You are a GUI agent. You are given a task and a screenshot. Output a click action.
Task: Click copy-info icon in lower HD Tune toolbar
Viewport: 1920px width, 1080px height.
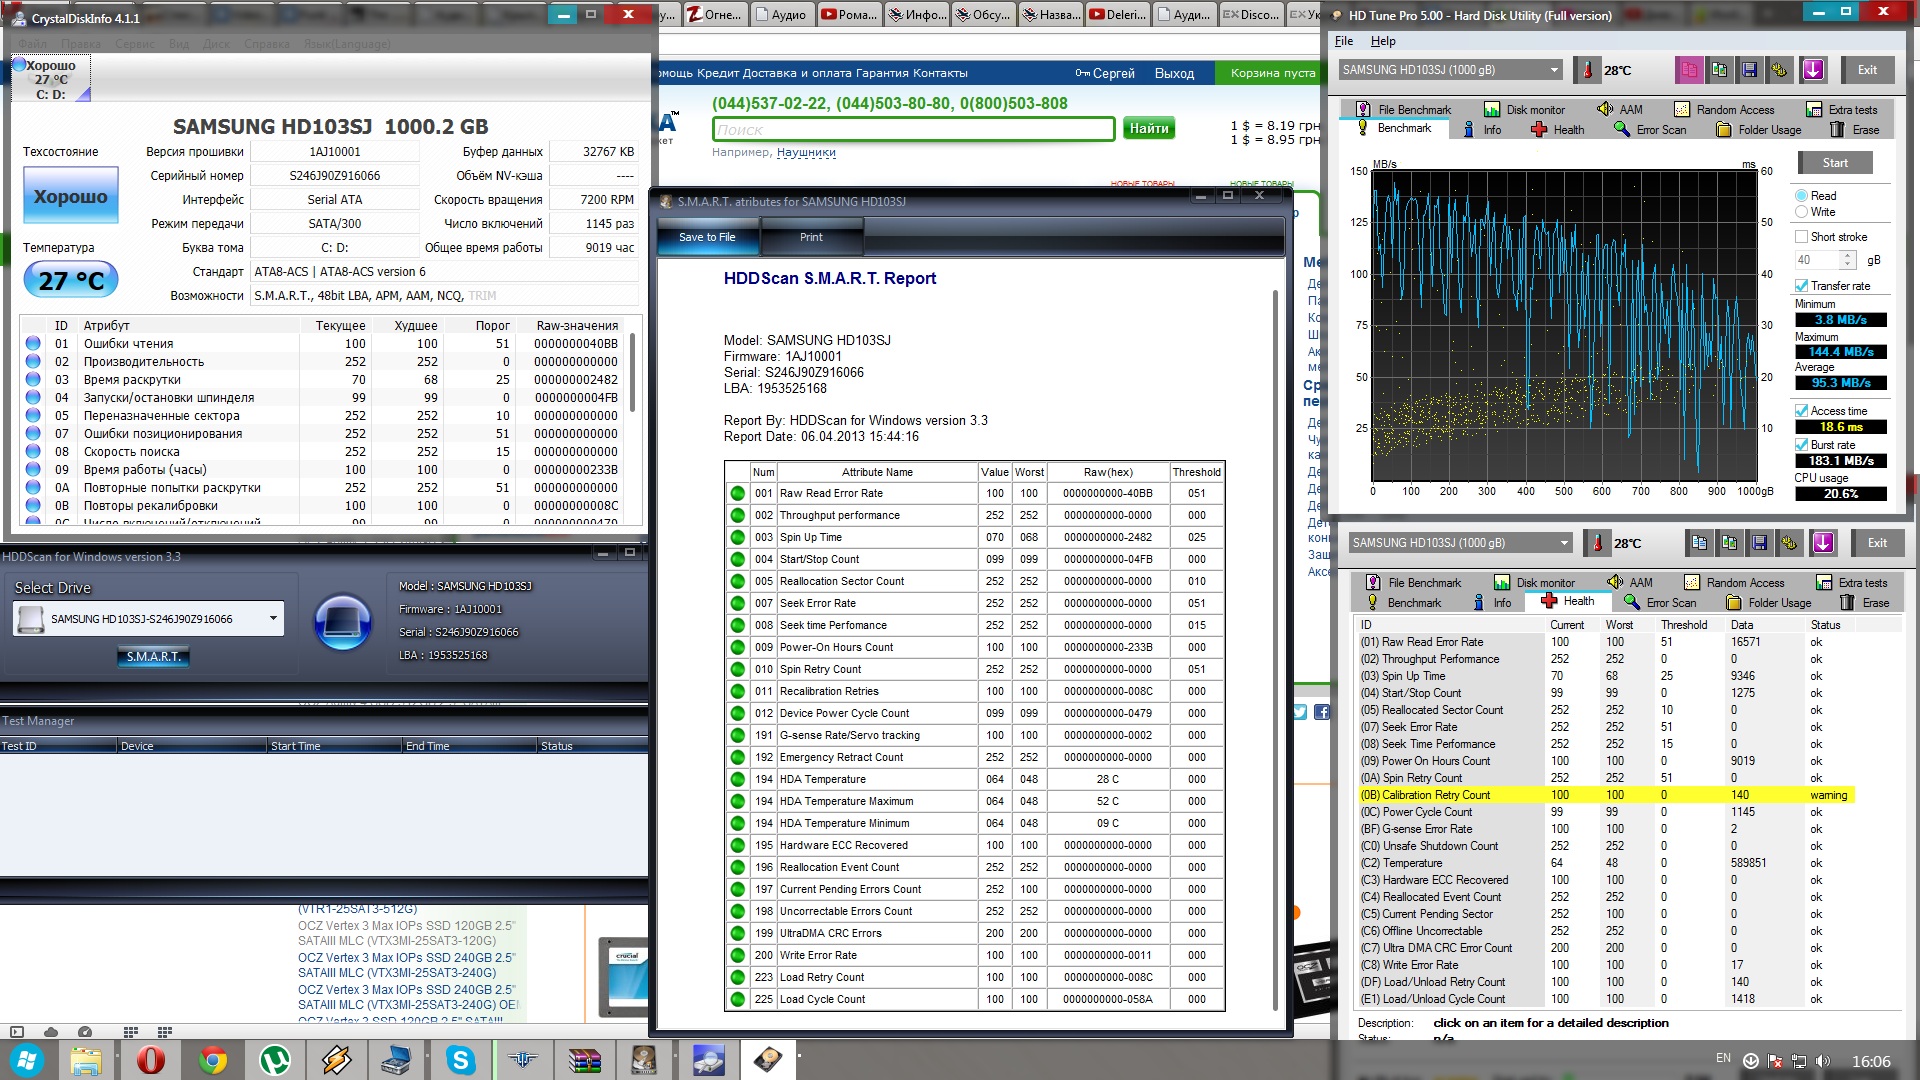pos(1699,543)
